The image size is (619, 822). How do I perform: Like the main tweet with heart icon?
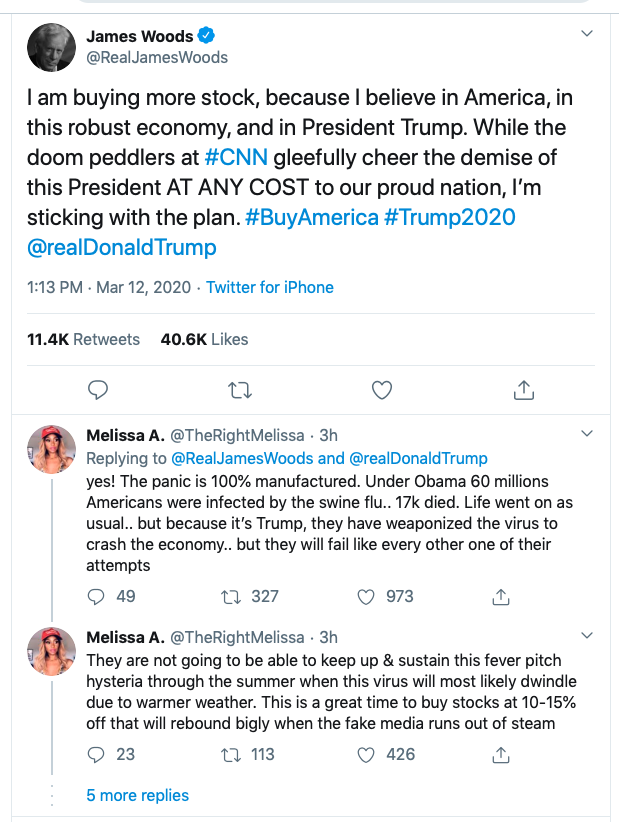tap(382, 390)
